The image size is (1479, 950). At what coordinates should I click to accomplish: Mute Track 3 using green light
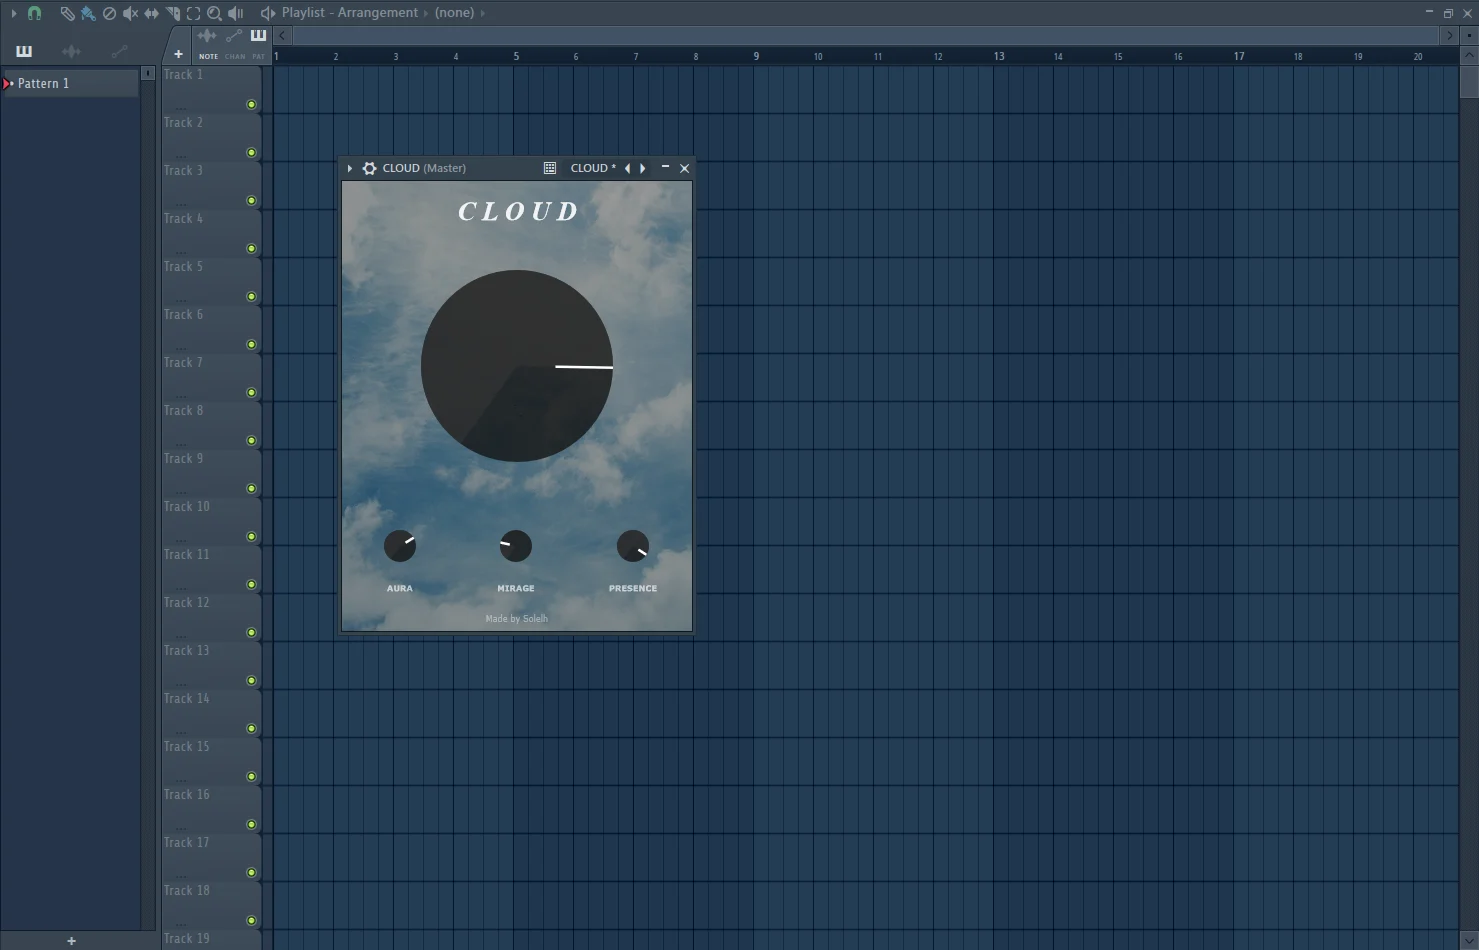tap(251, 201)
